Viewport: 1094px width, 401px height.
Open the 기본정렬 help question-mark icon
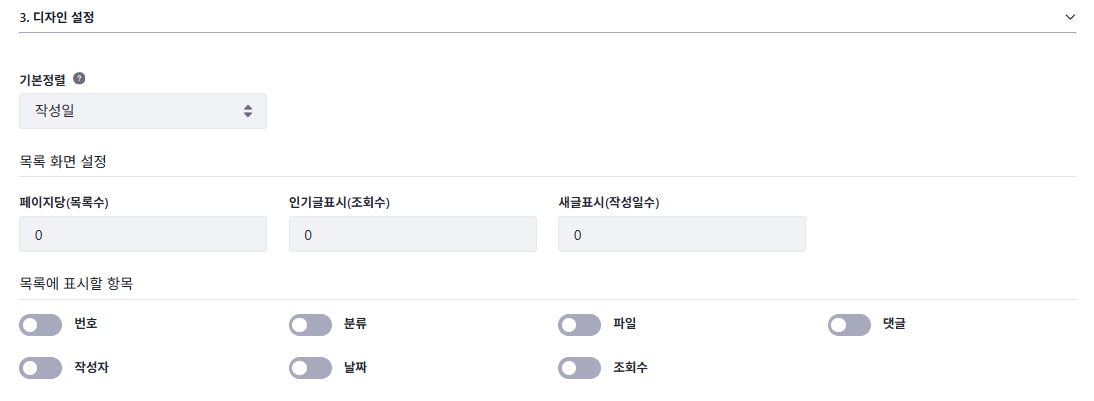(x=79, y=78)
